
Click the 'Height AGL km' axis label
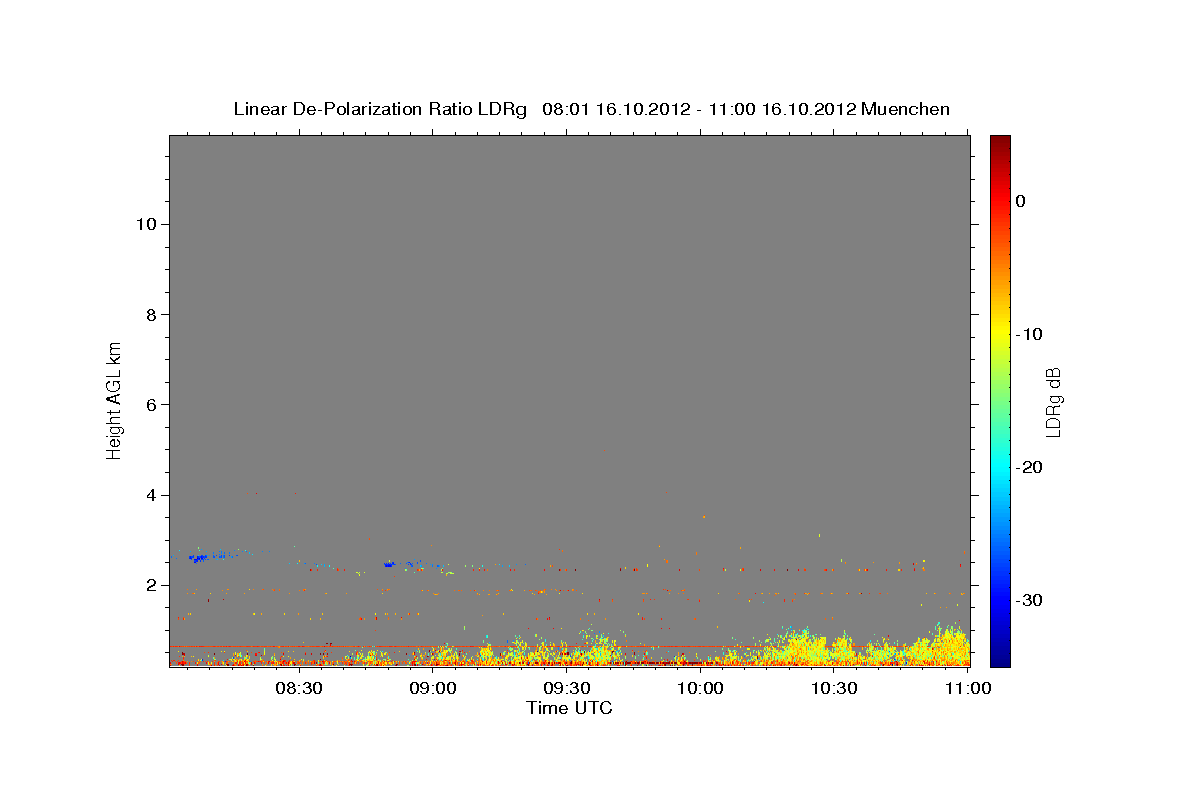click(115, 399)
